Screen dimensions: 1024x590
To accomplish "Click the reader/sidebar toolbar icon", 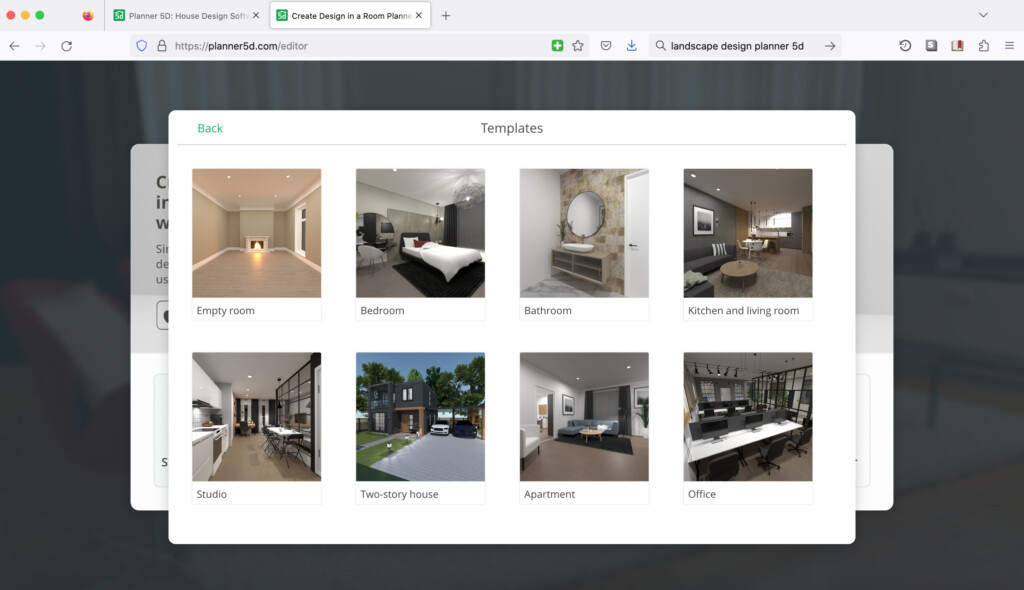I will 931,46.
